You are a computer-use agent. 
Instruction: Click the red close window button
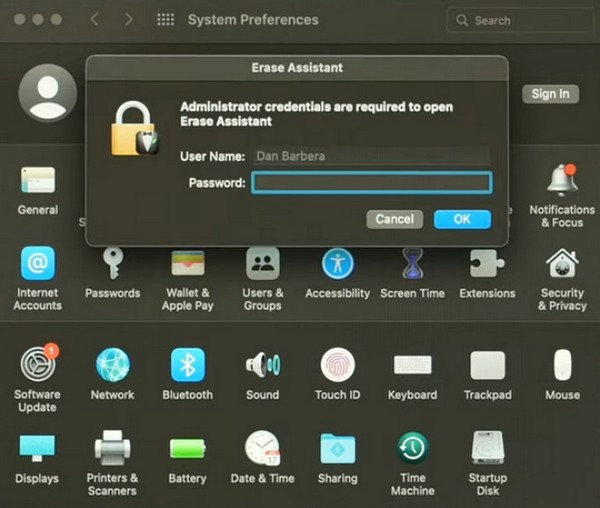20,19
